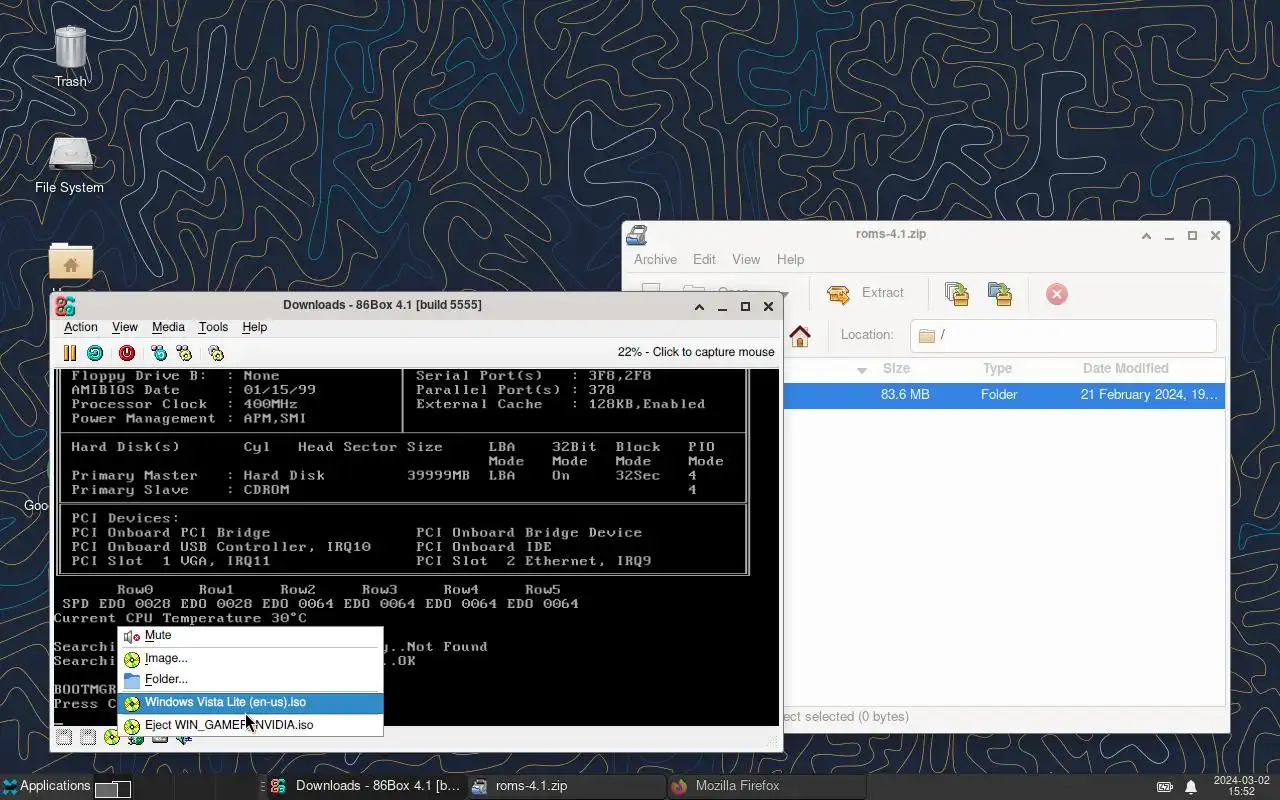Image resolution: width=1280 pixels, height=800 pixels.
Task: Send Ctrl+Alt+Esc with the yellow keyboard icon
Action: tap(184, 353)
